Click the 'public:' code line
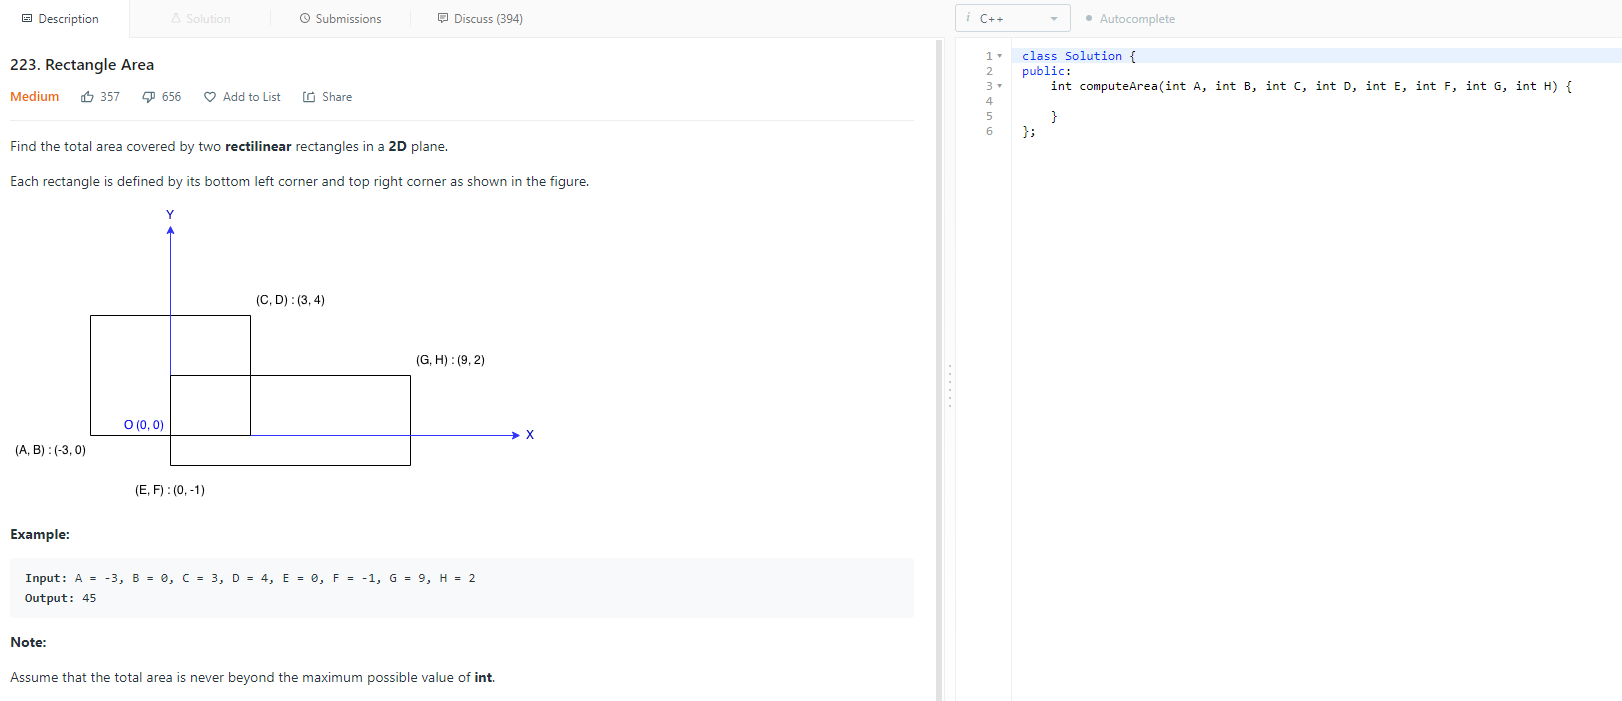Image resolution: width=1622 pixels, height=701 pixels. point(1046,71)
